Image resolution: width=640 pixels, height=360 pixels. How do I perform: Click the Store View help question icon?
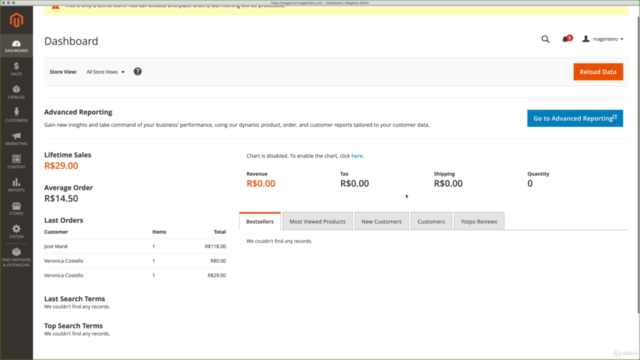pyautogui.click(x=138, y=71)
